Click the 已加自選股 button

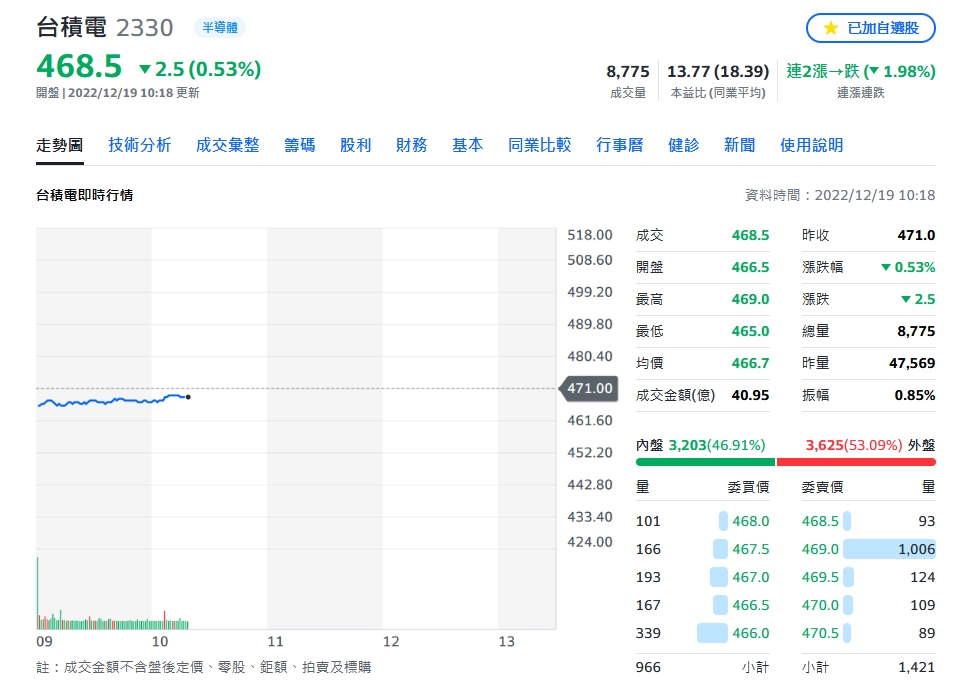point(870,28)
